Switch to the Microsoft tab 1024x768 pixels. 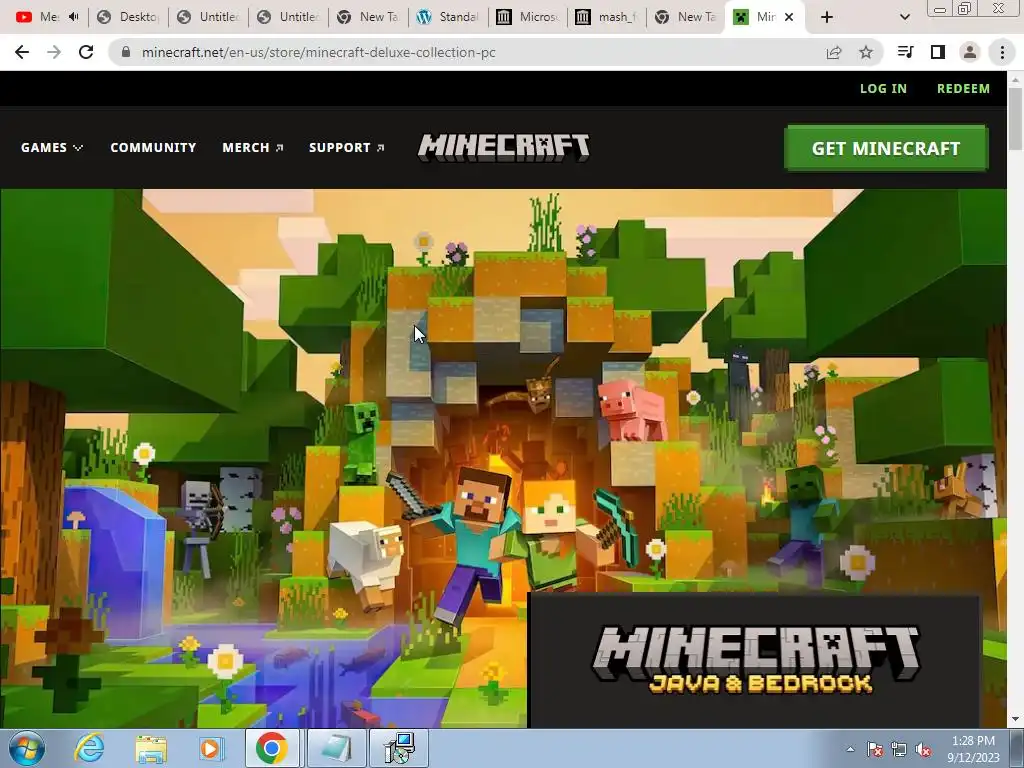[528, 17]
